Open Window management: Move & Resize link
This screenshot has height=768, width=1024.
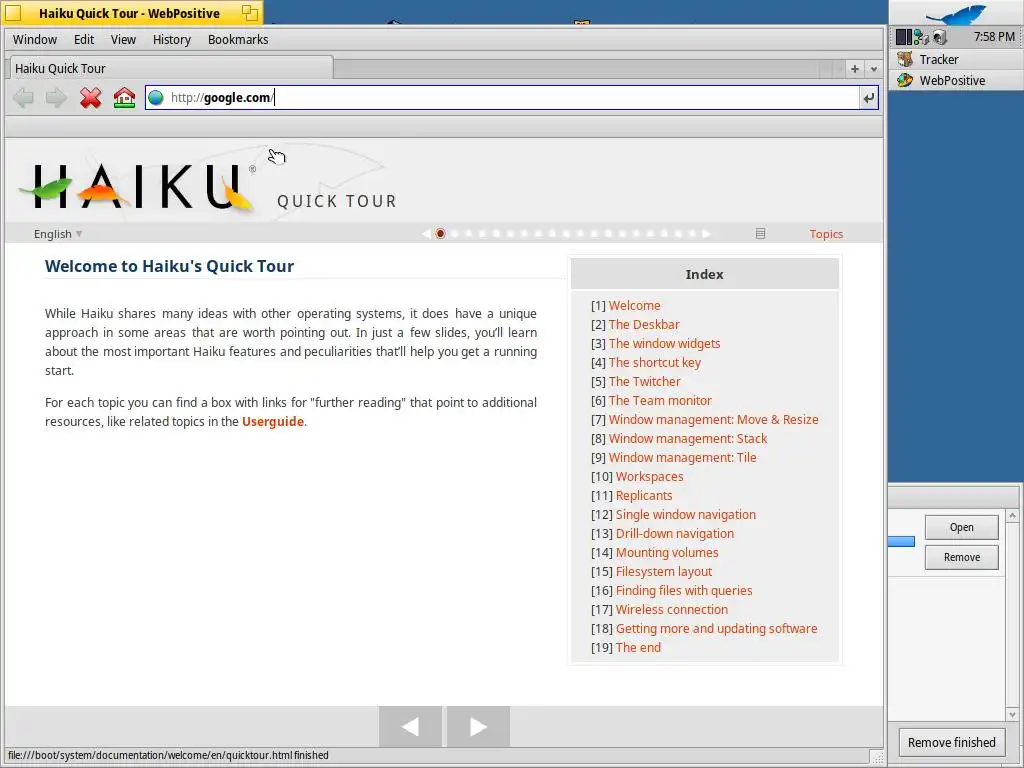(713, 419)
